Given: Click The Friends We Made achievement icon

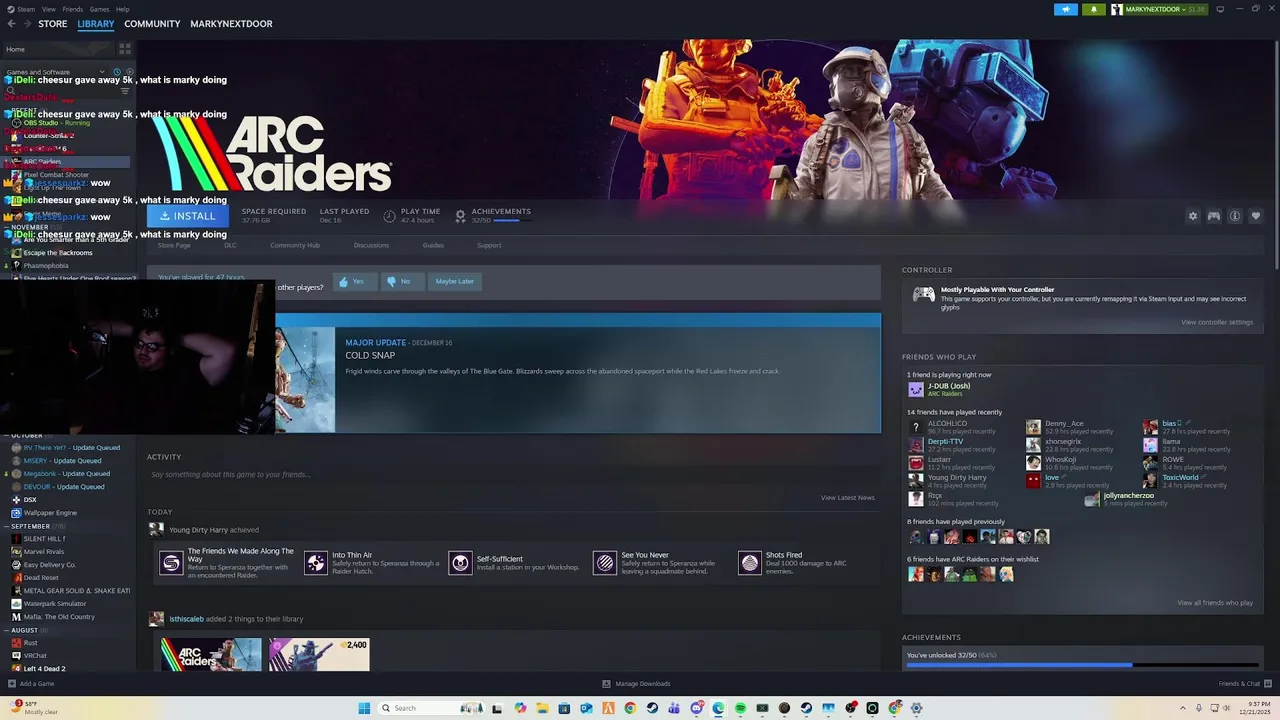Looking at the screenshot, I should click(171, 563).
